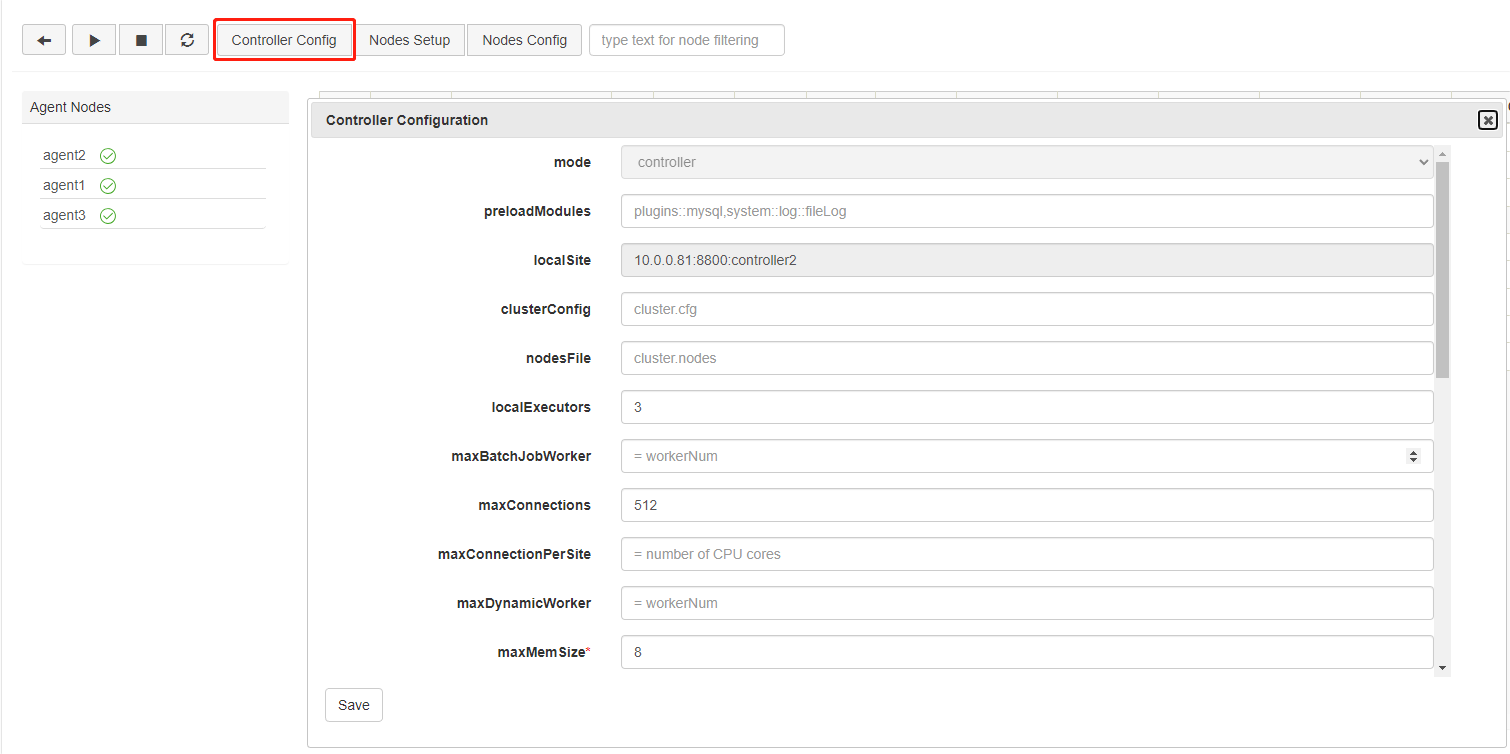Click the localExecutors input field

[1026, 407]
